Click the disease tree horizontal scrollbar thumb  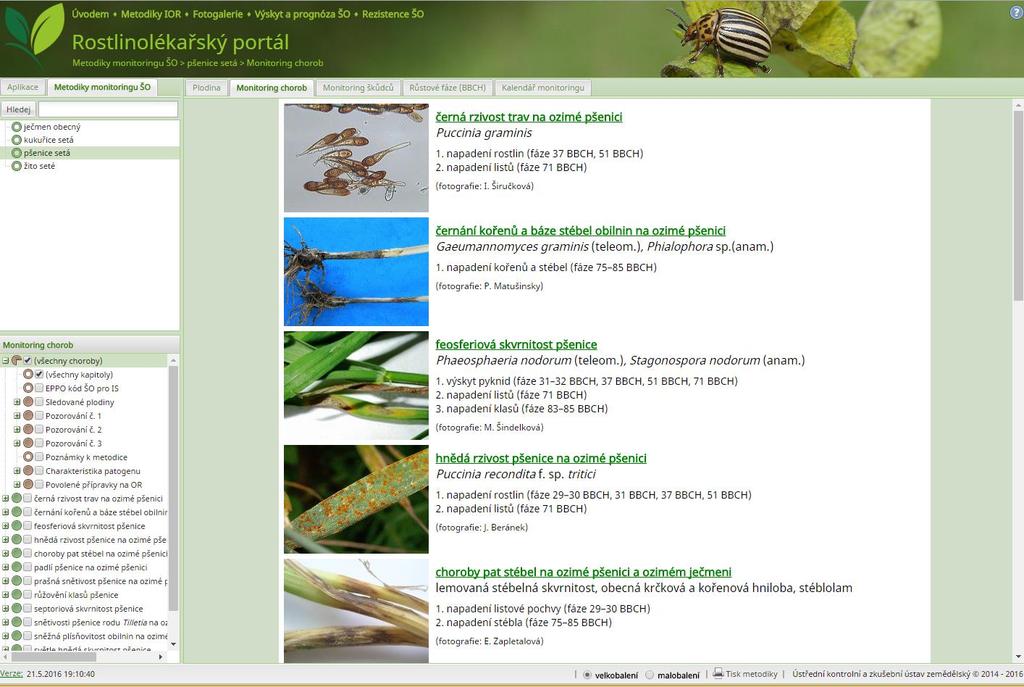[54, 656]
